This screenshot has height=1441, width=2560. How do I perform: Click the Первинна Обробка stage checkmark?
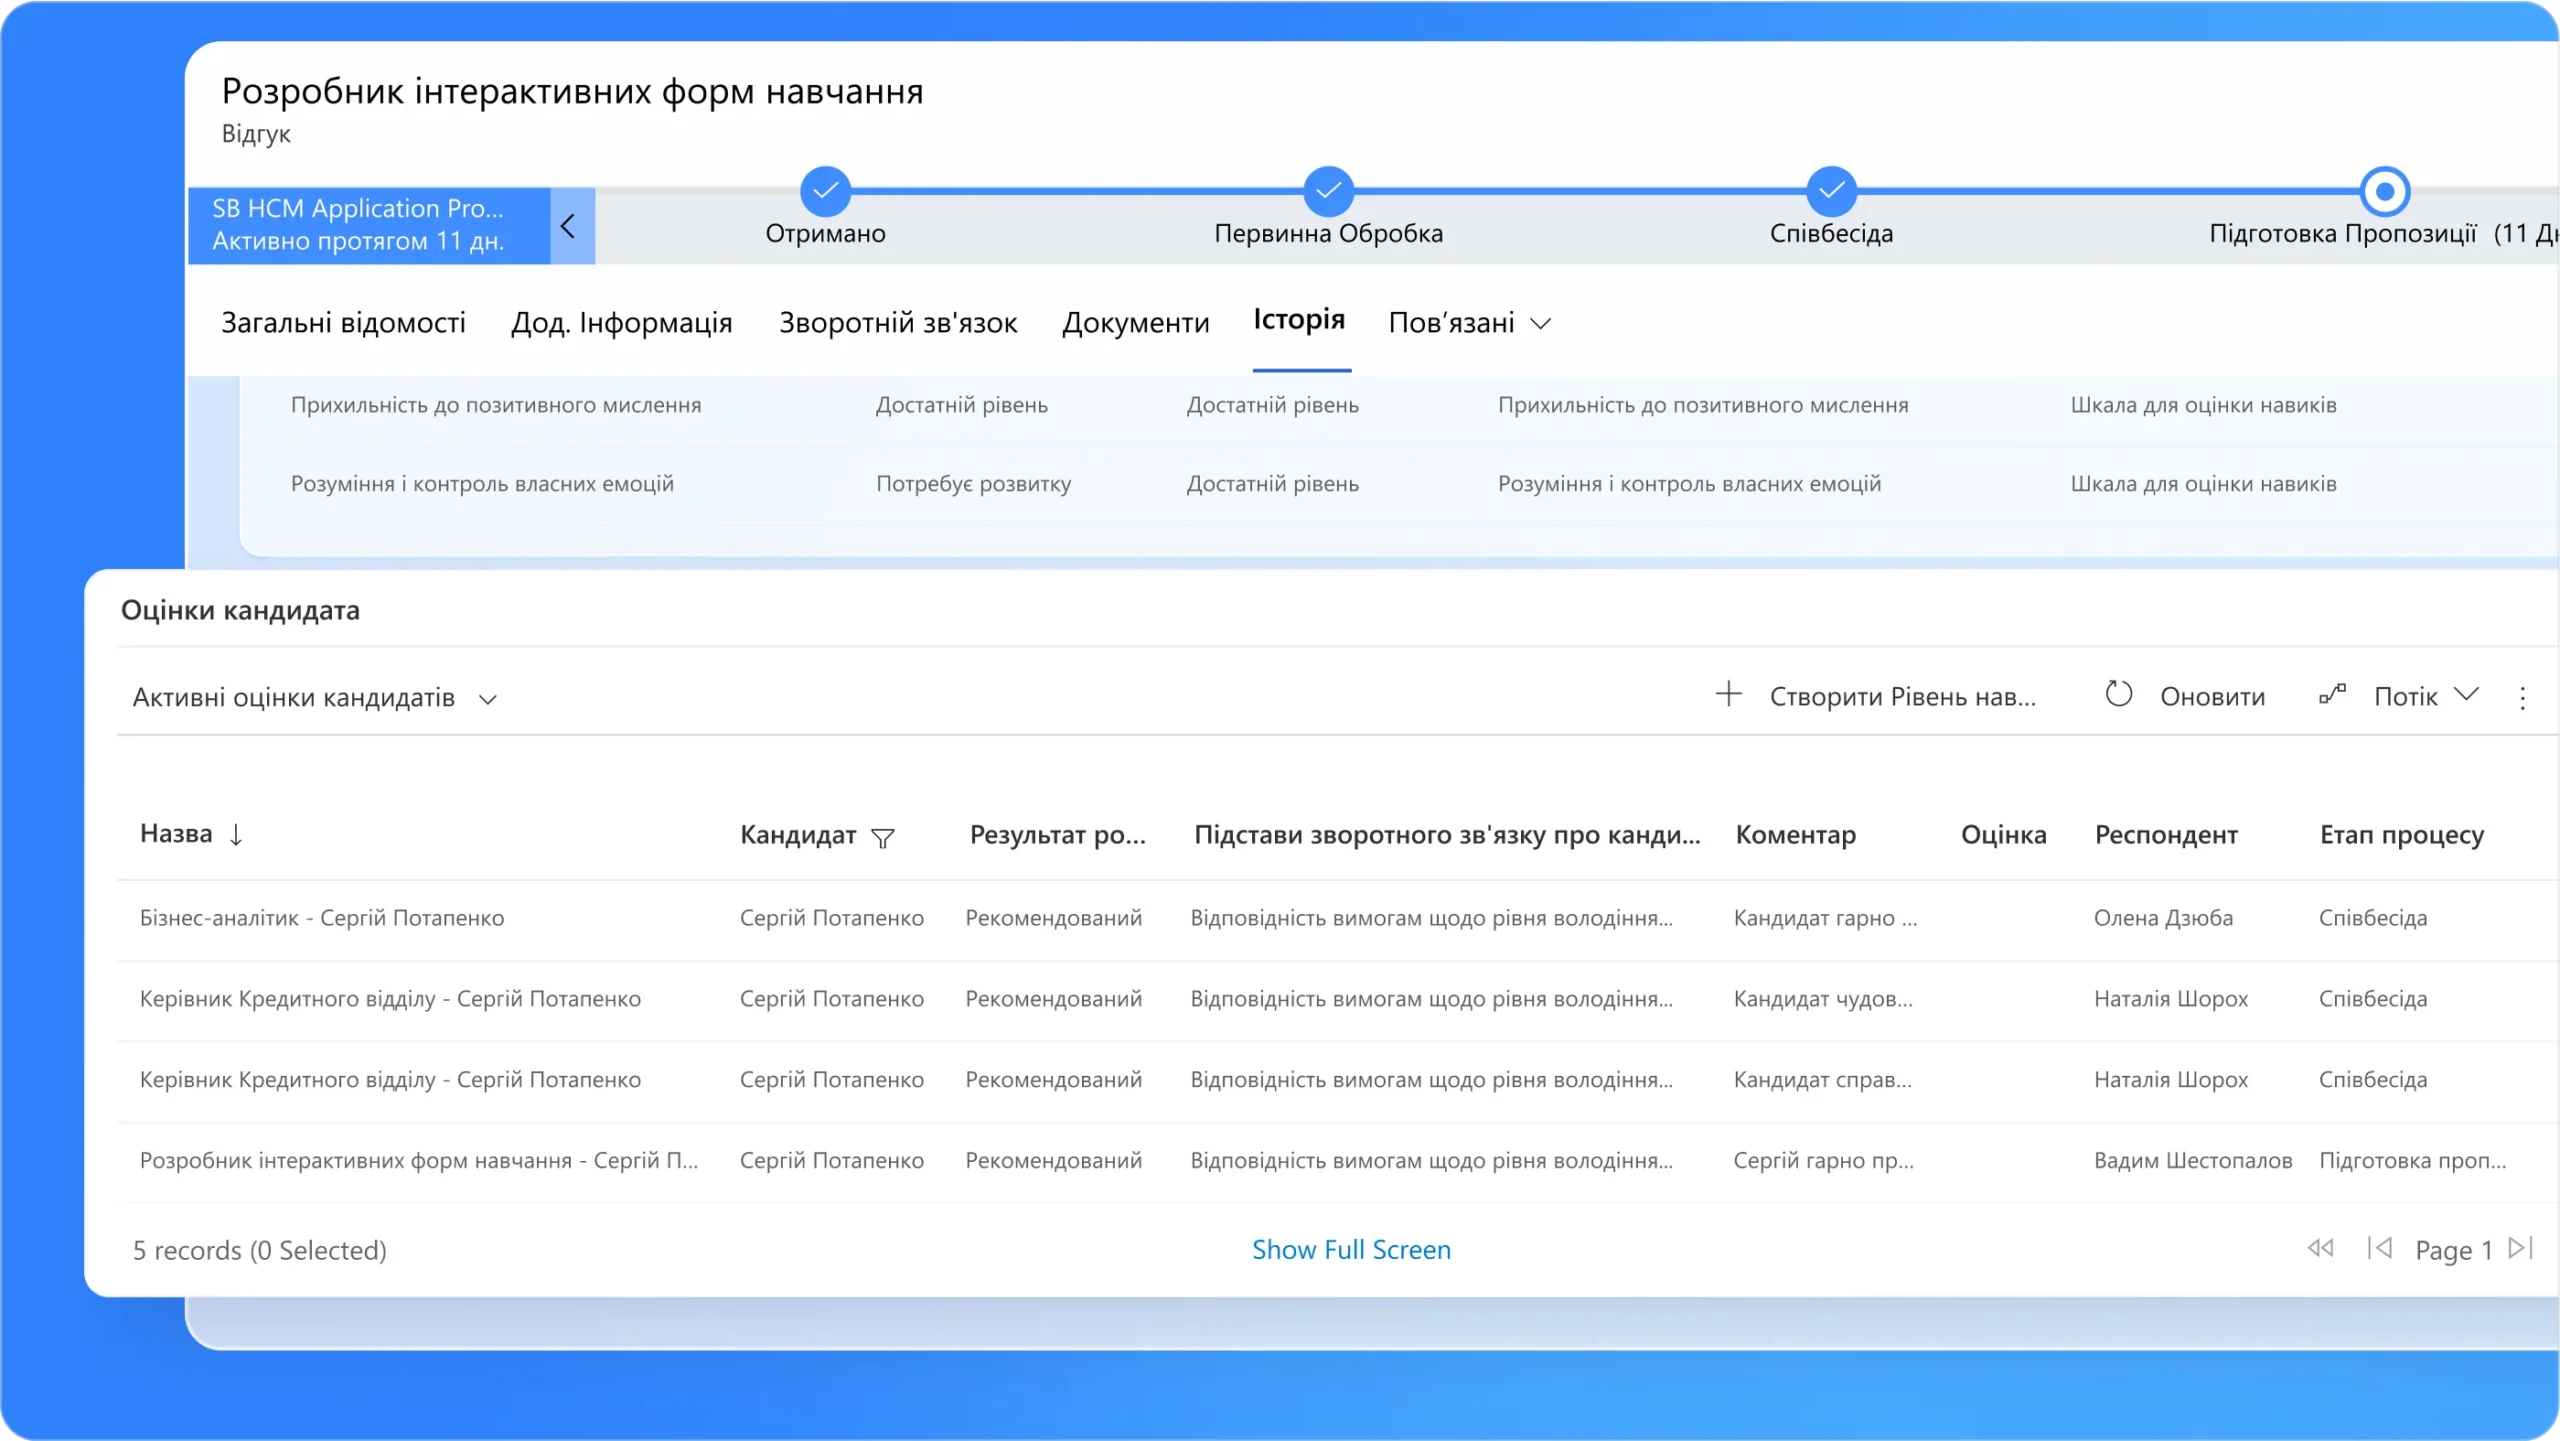pyautogui.click(x=1328, y=191)
